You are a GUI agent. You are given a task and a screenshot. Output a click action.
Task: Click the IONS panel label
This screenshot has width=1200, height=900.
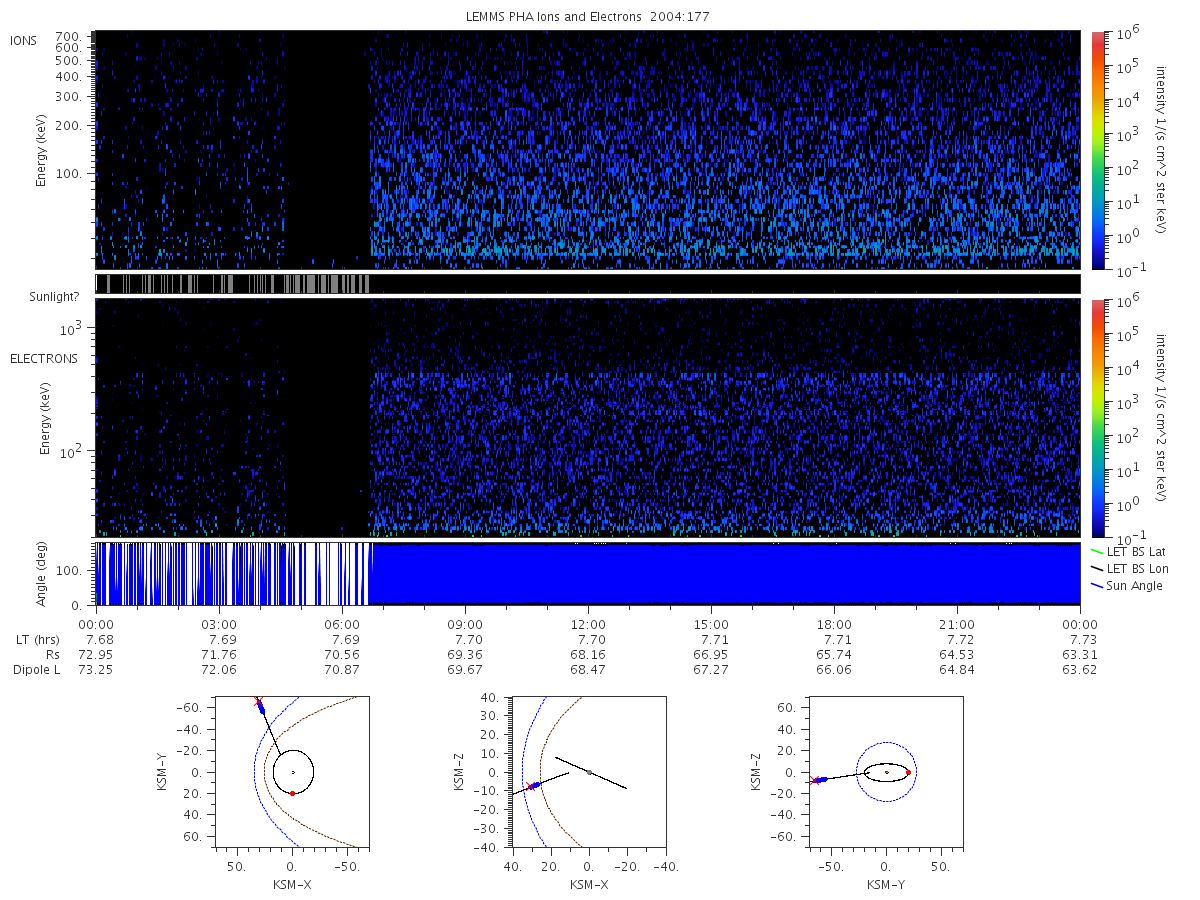[x=25, y=41]
